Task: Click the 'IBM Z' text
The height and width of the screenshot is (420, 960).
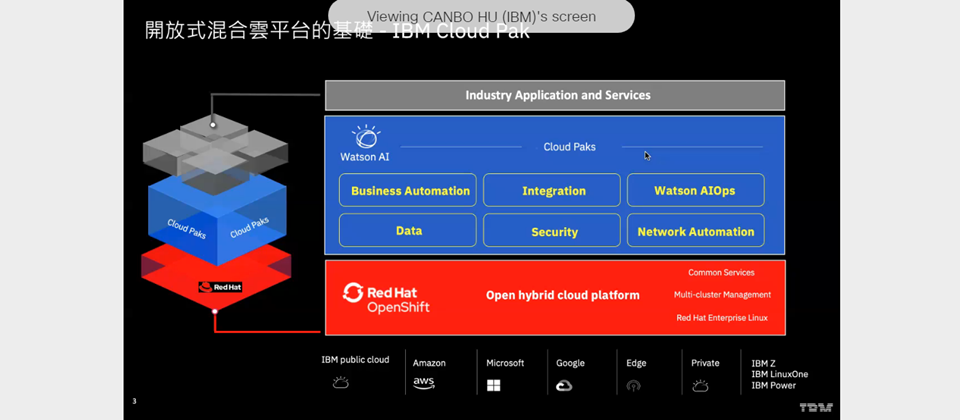Action: click(x=763, y=363)
